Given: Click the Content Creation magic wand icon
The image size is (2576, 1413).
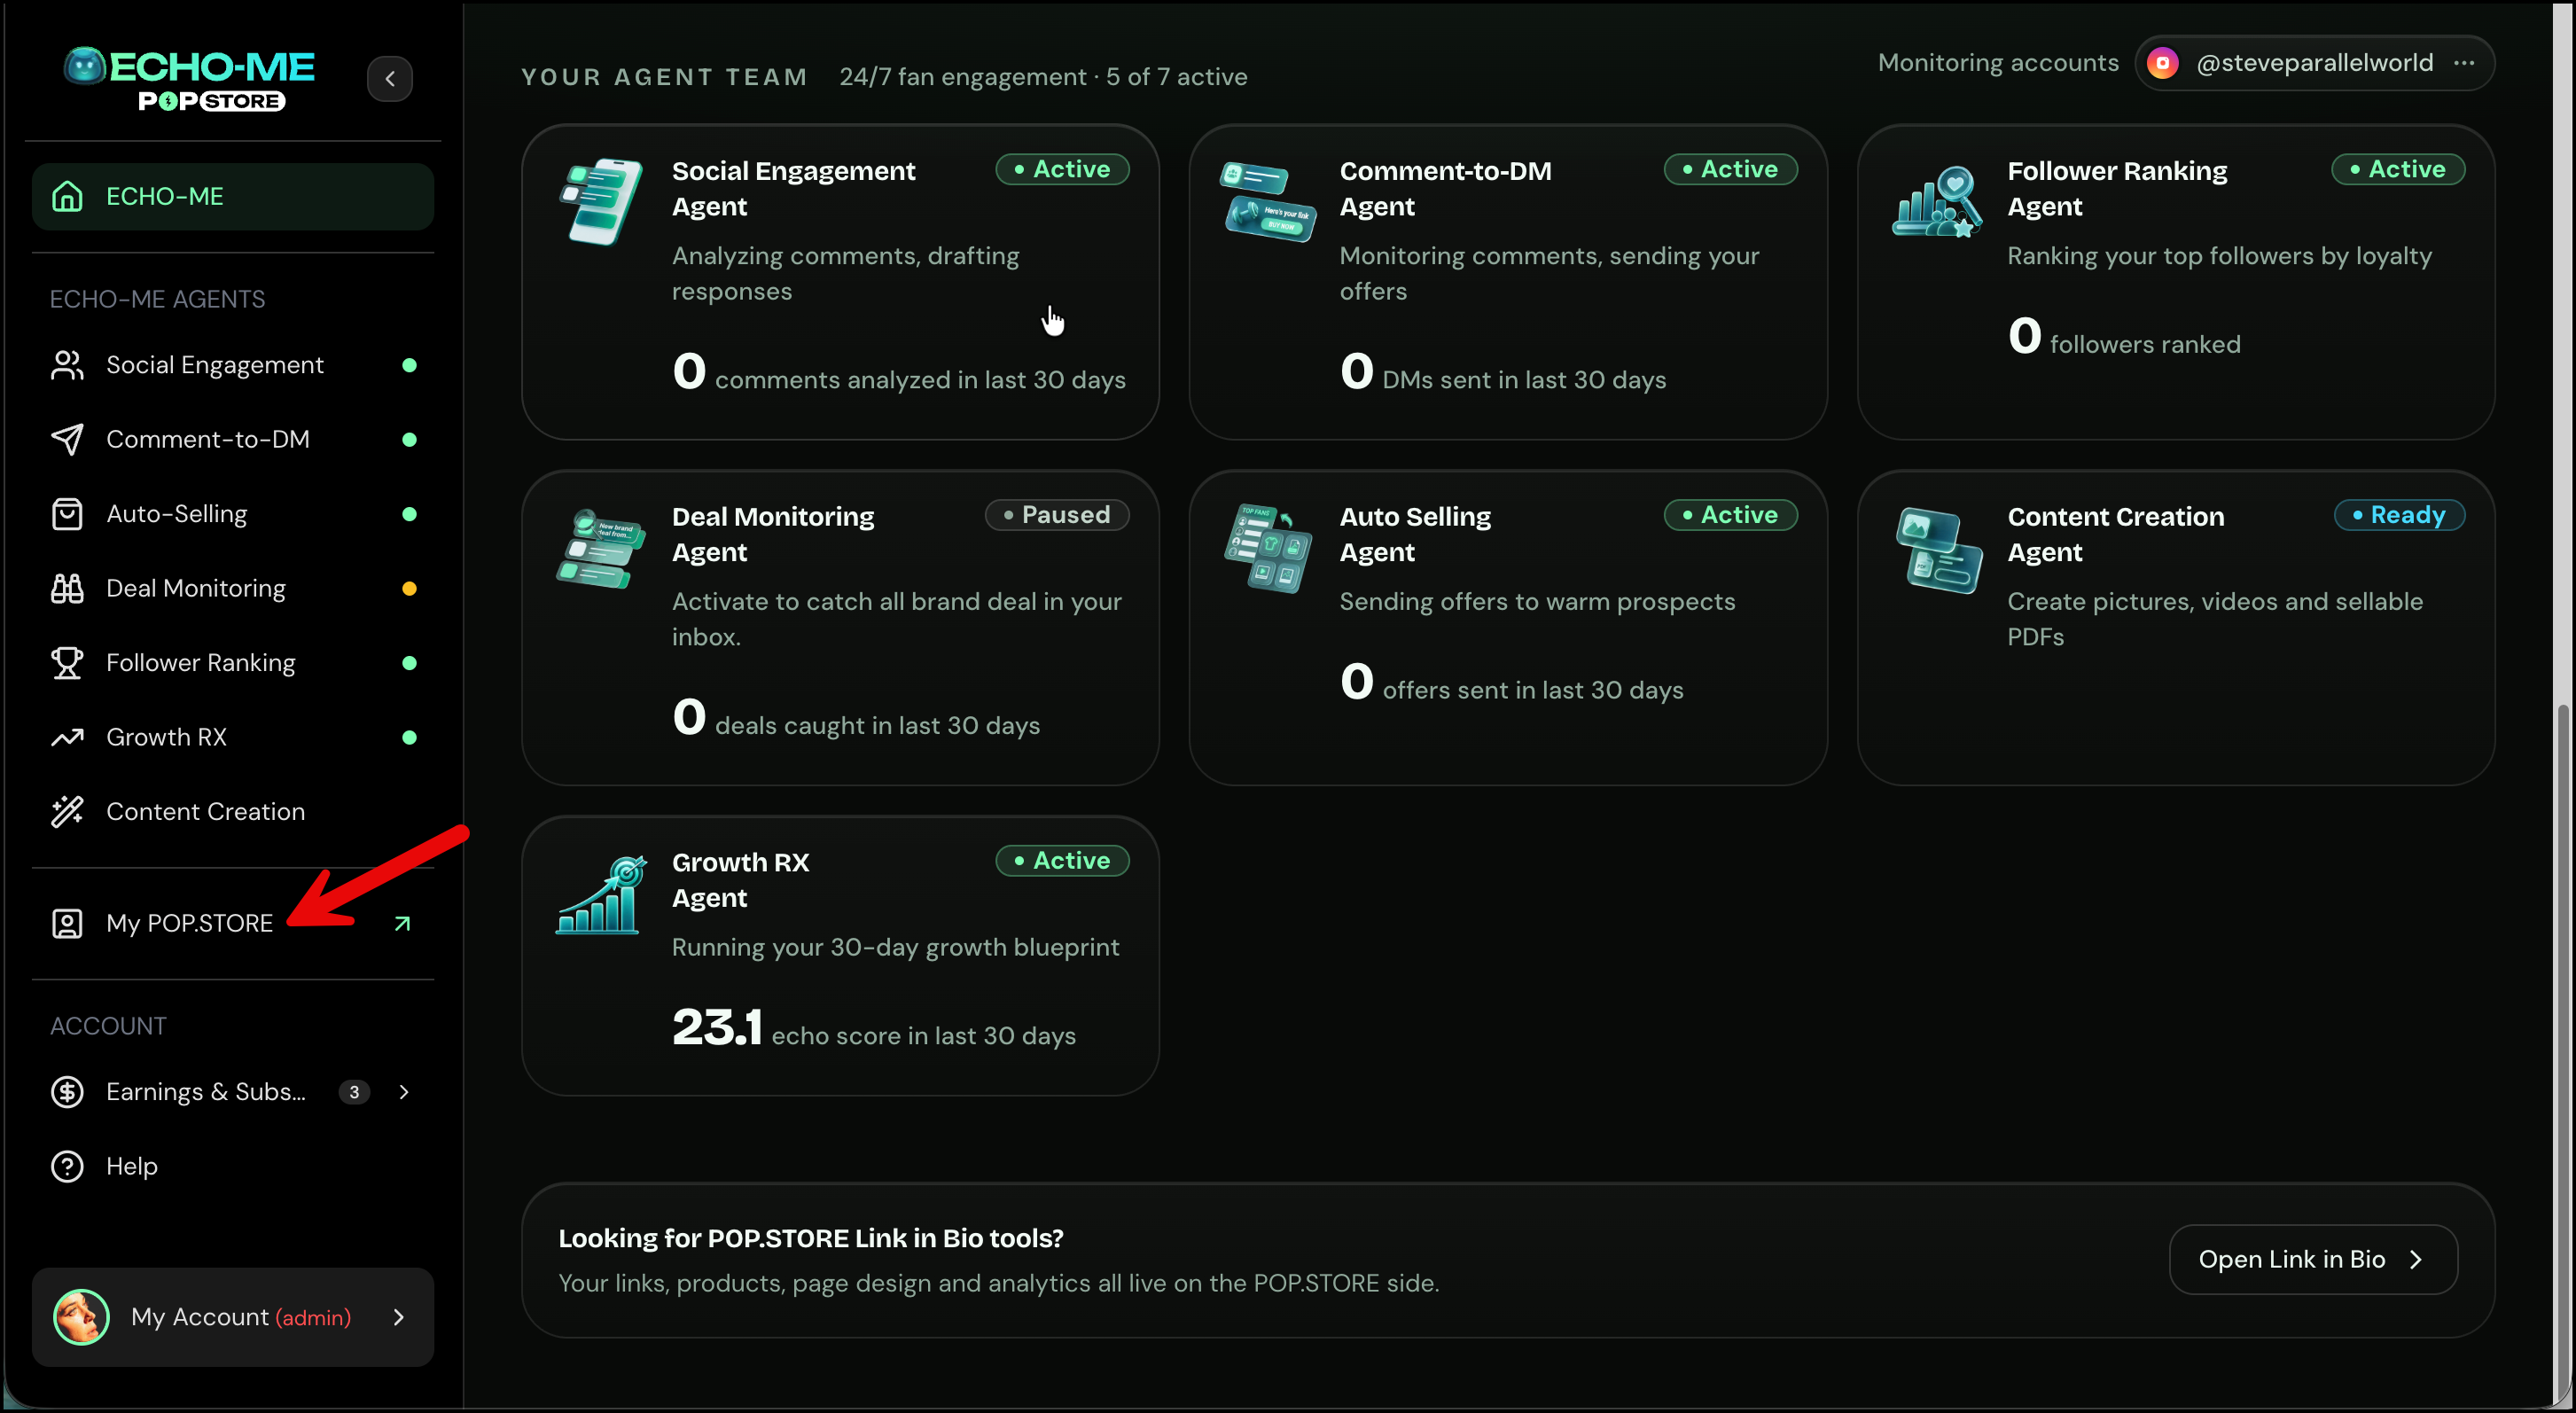Looking at the screenshot, I should [x=67, y=811].
